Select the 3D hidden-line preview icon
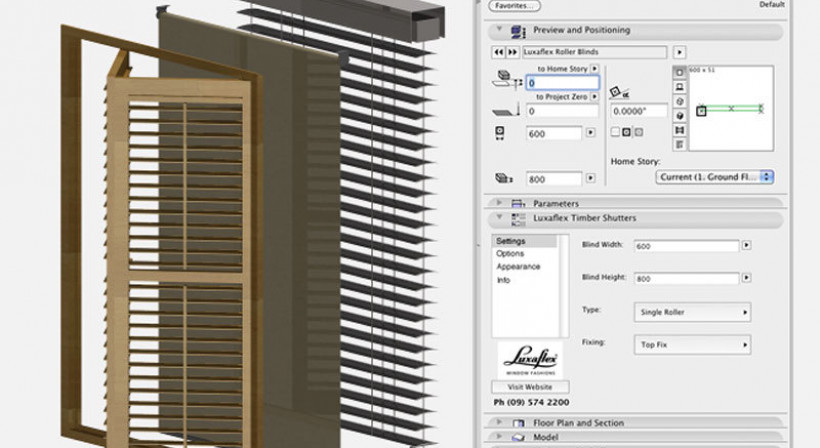Viewport: 820px width, 448px height. pyautogui.click(x=680, y=101)
